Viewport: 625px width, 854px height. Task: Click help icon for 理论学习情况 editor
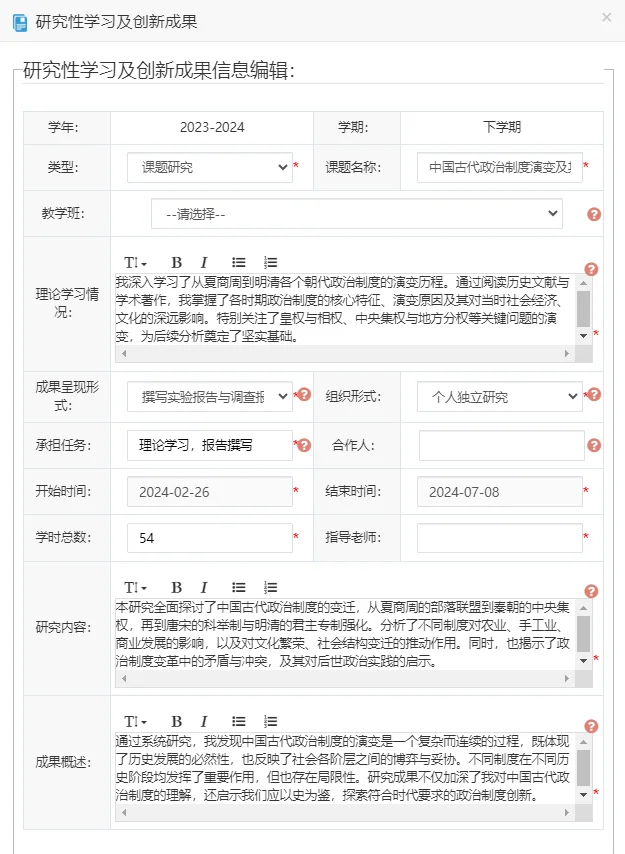(591, 269)
